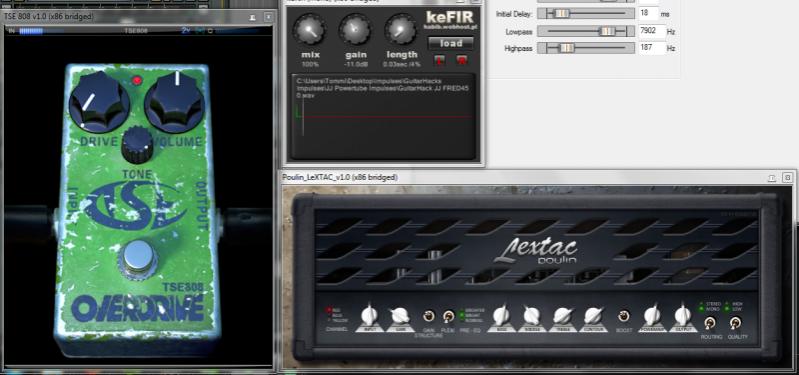Click the keFIR gain knob

coord(356,30)
